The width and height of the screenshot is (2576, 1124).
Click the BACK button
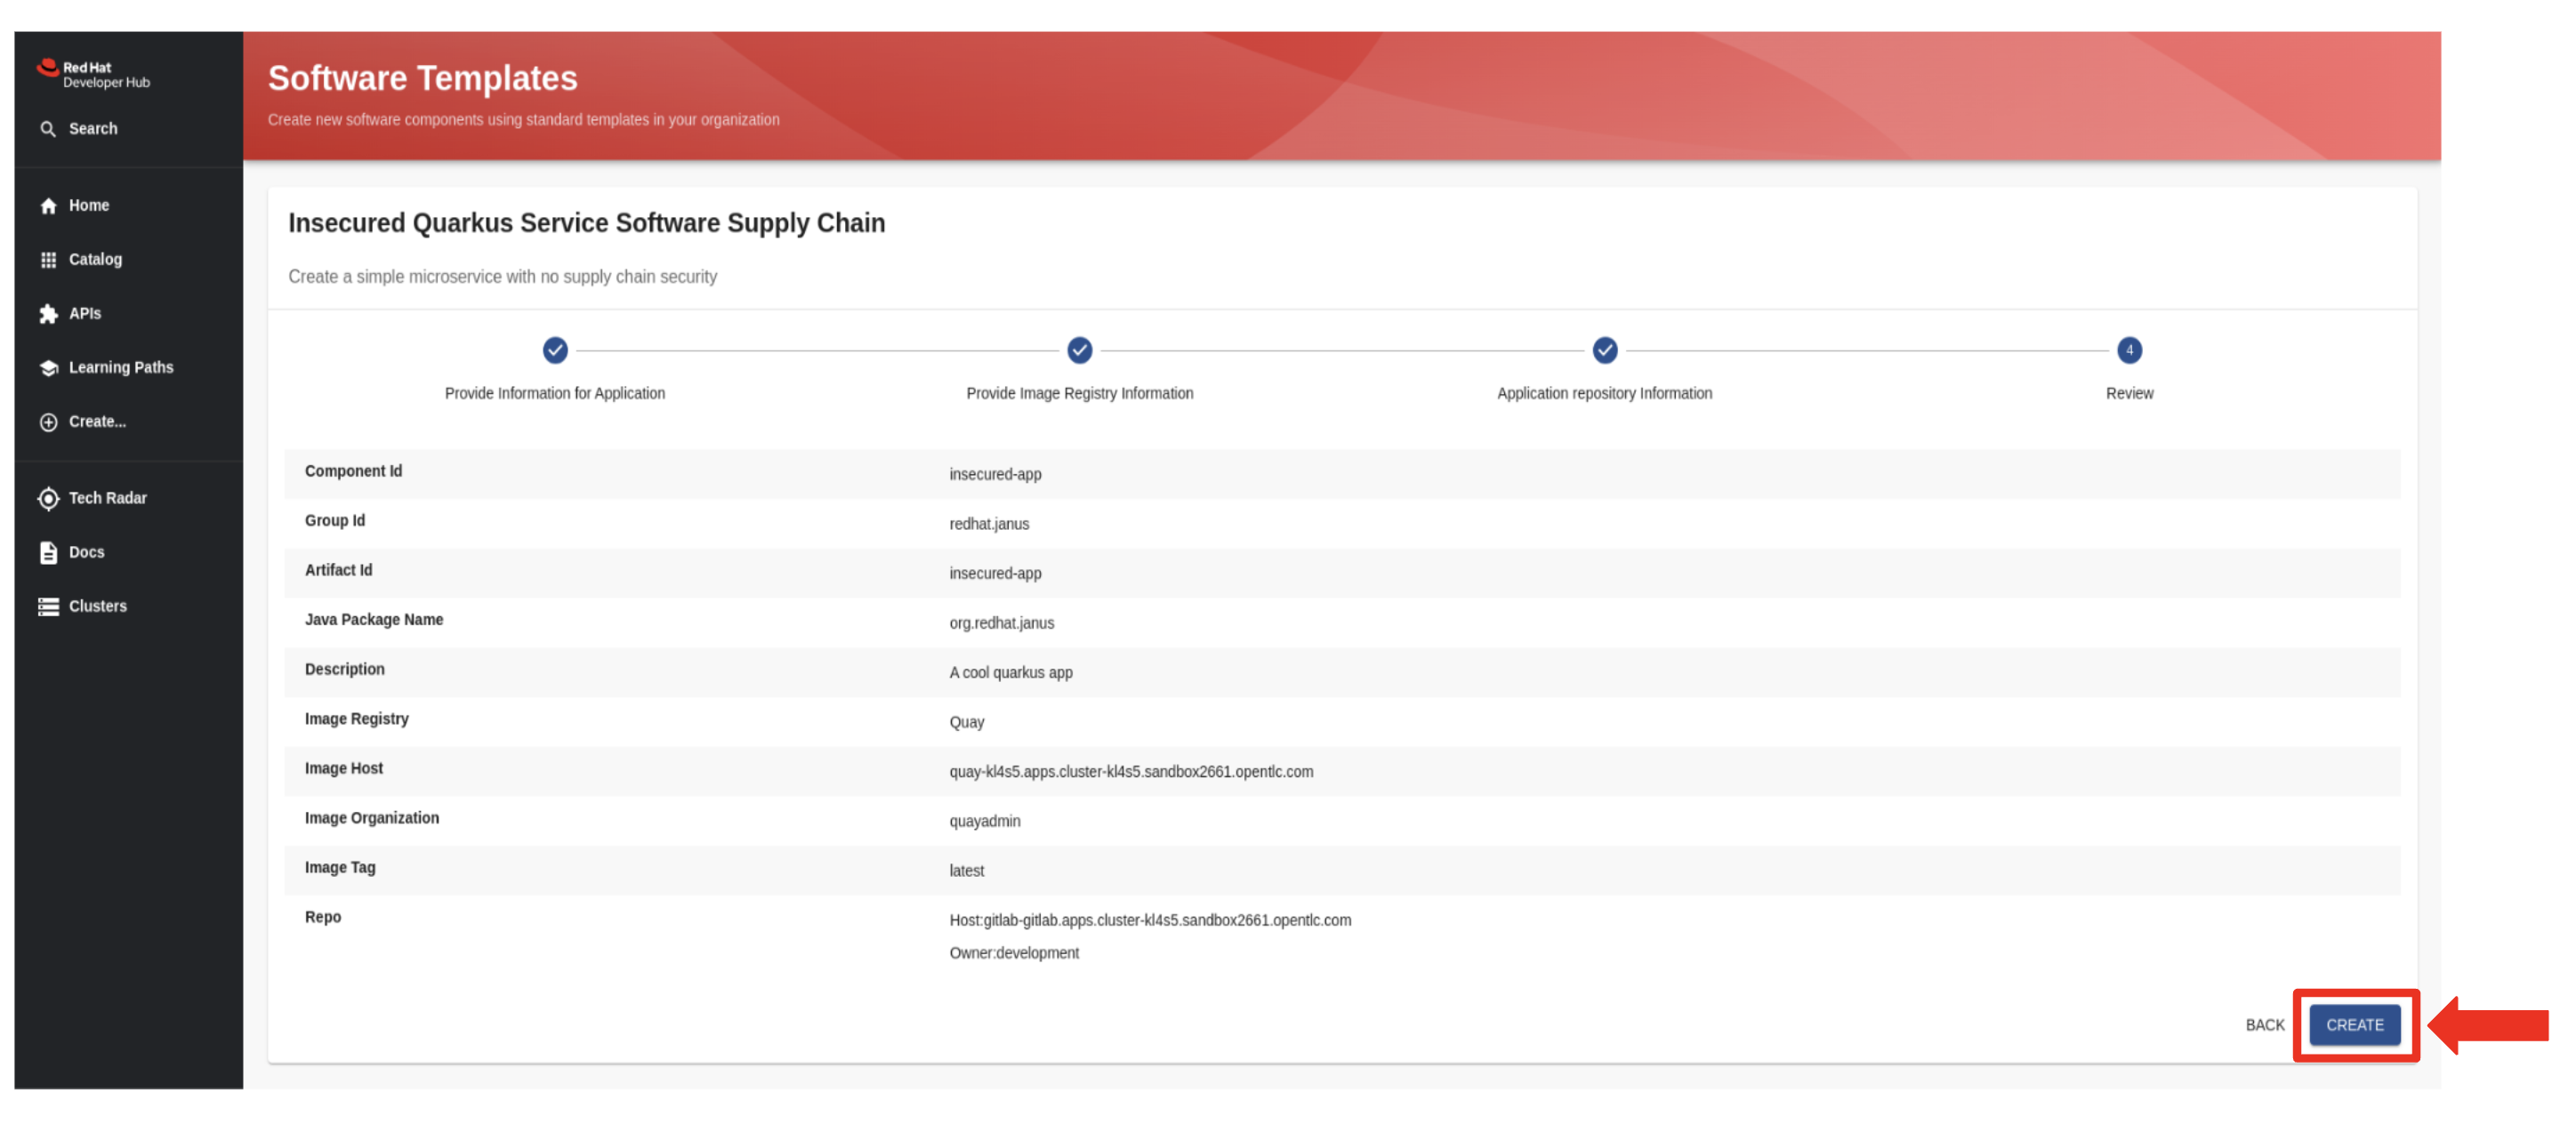click(2264, 1025)
